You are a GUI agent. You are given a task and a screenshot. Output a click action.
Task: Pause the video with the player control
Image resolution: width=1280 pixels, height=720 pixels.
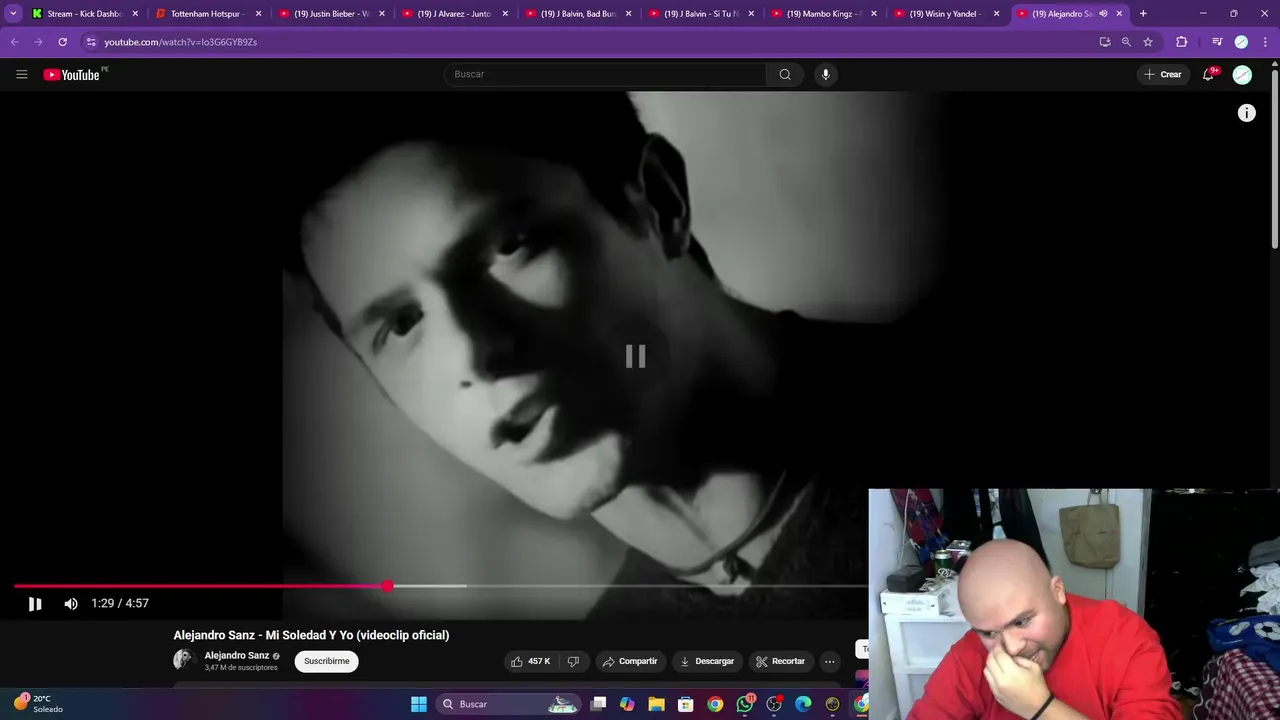tap(35, 604)
